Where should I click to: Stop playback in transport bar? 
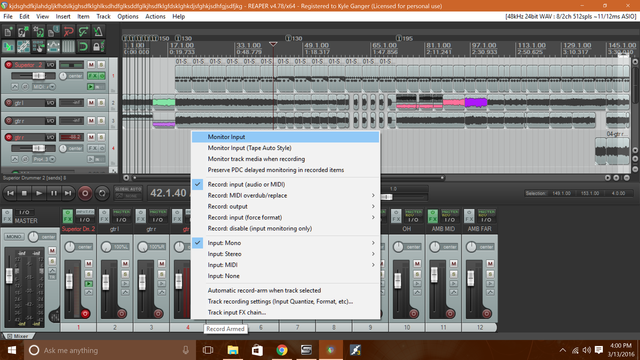coord(24,193)
